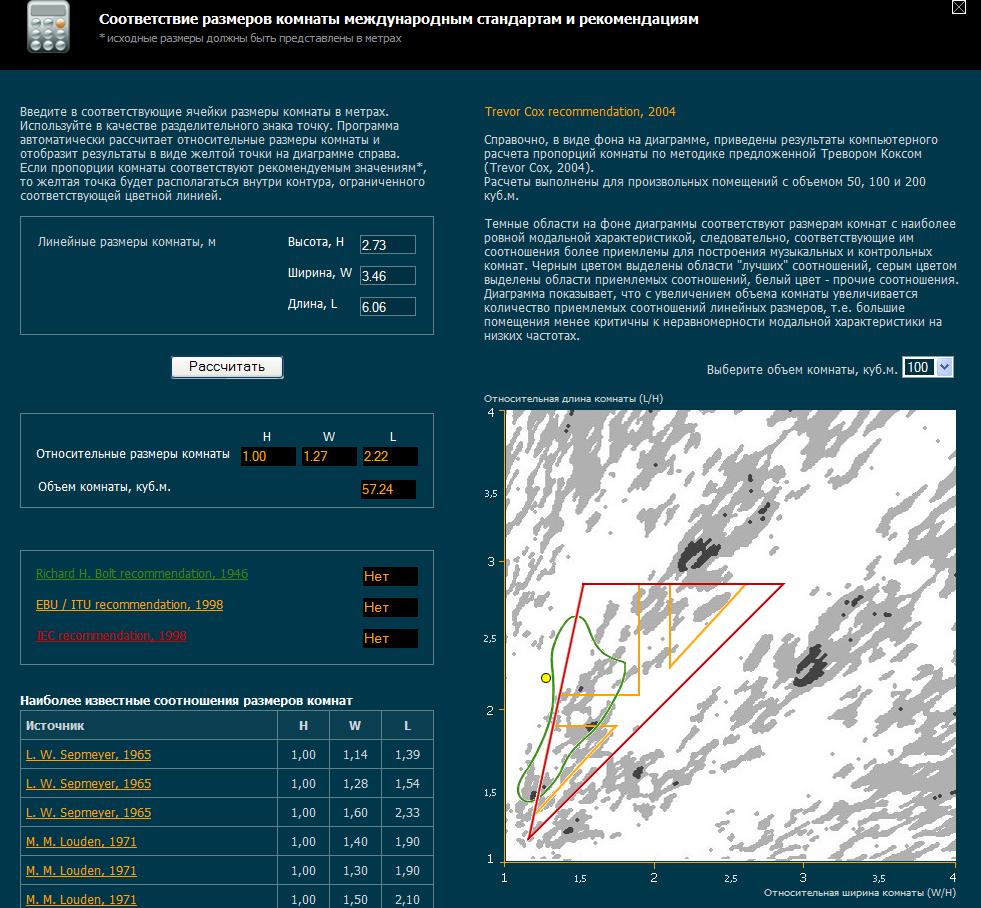Click Sepmeyer link in the 1,14 row

(x=89, y=755)
